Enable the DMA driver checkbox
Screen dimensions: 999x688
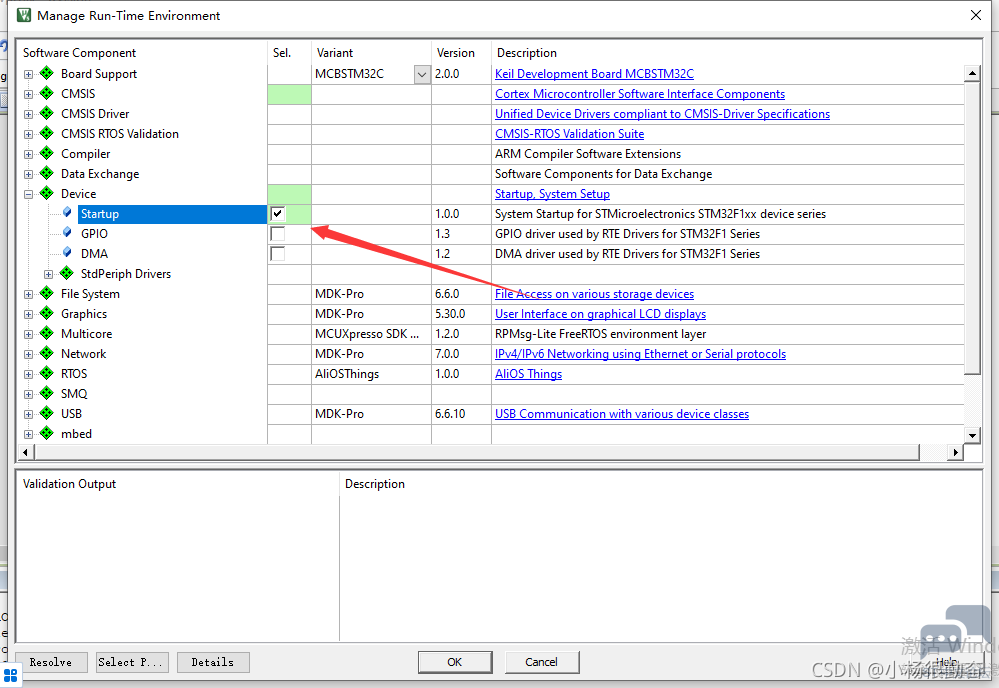pyautogui.click(x=278, y=254)
